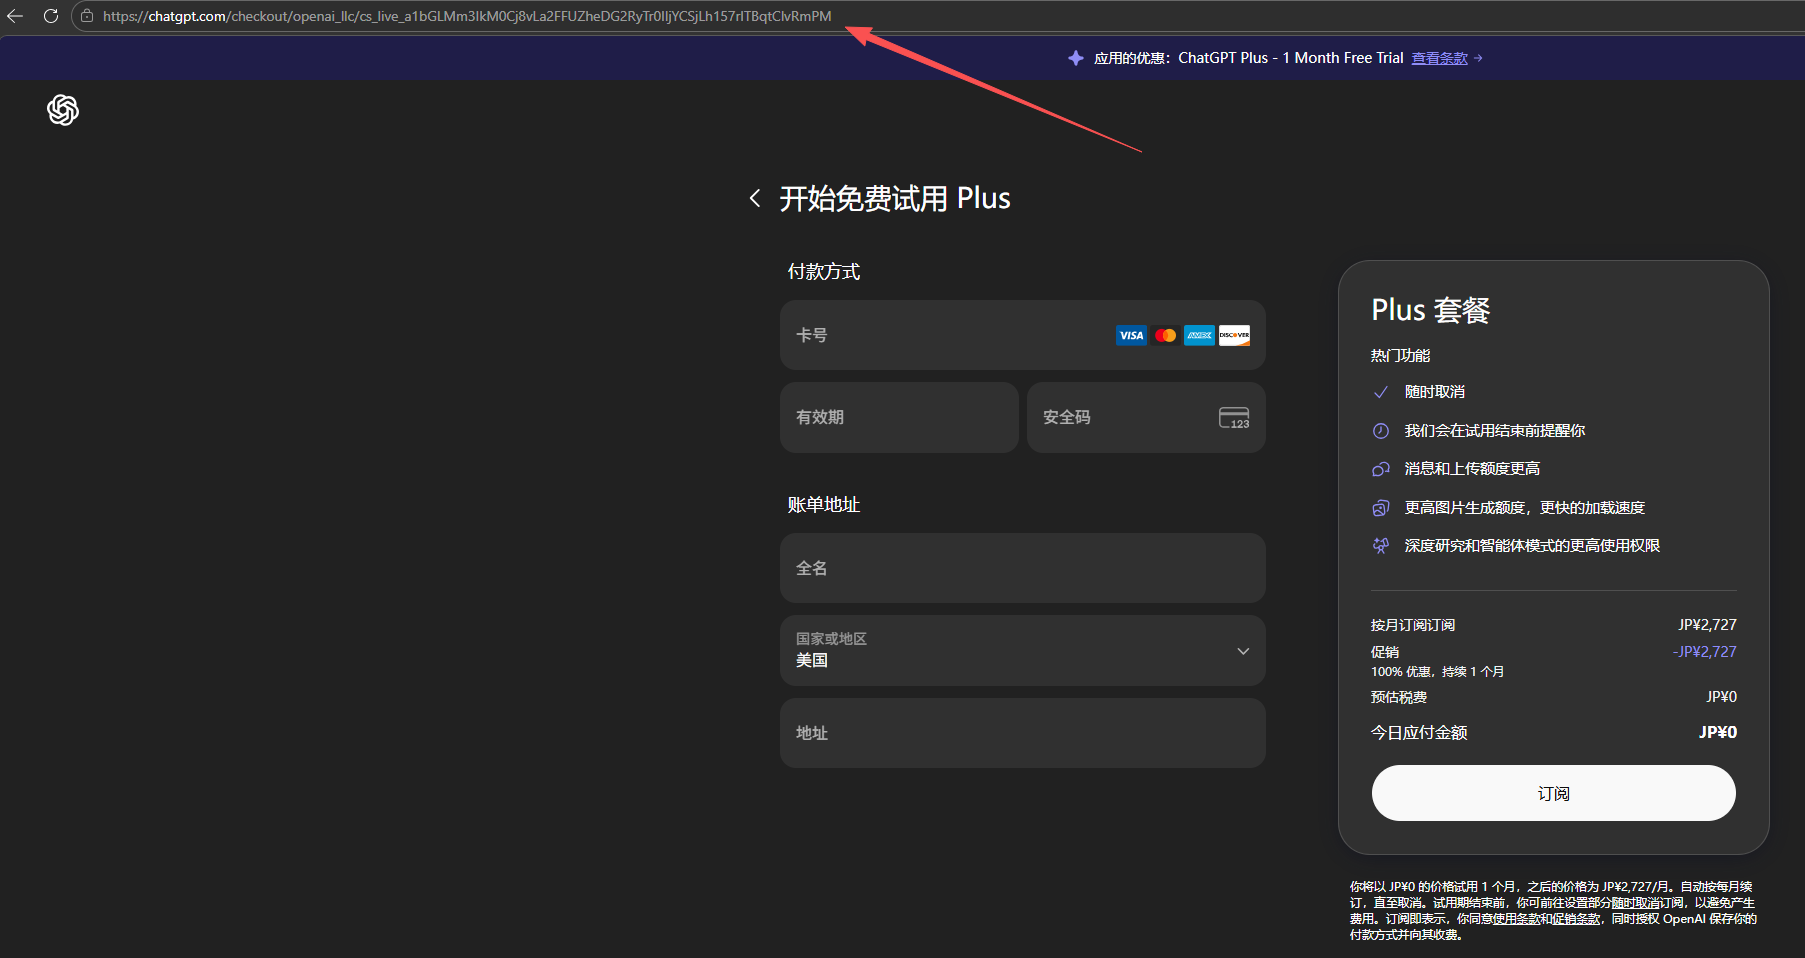Click the Visa card logo

click(x=1131, y=336)
